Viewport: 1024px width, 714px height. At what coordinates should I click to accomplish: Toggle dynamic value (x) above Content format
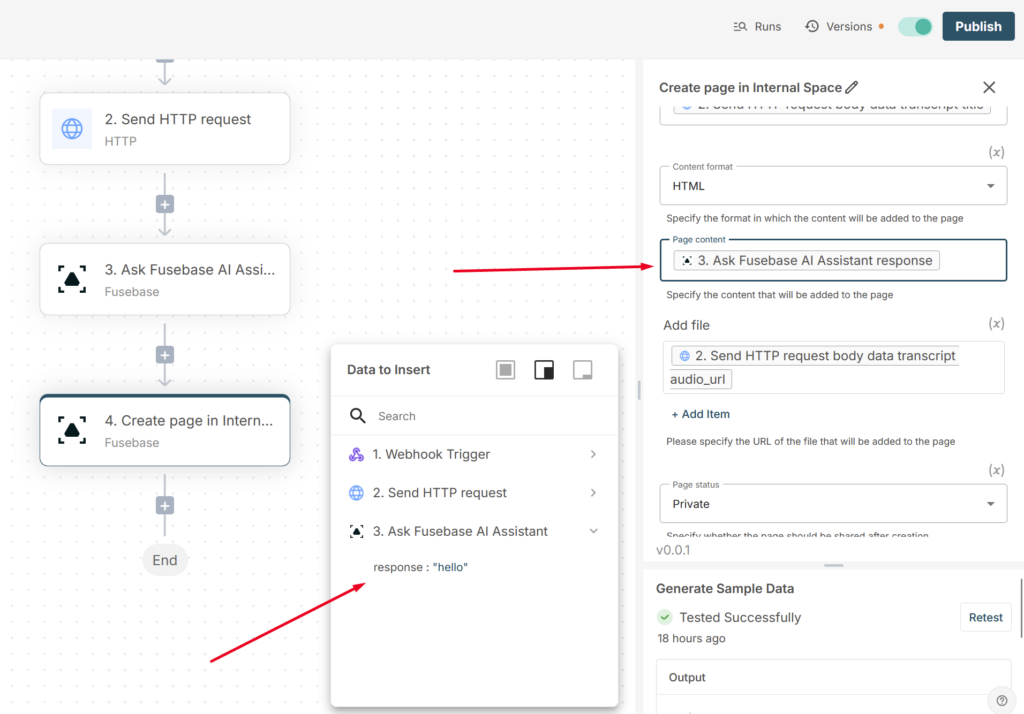(x=996, y=152)
